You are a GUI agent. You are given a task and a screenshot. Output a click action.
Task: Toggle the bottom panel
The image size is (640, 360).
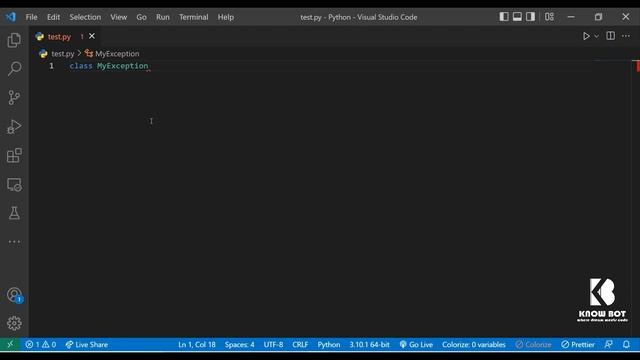pos(517,17)
